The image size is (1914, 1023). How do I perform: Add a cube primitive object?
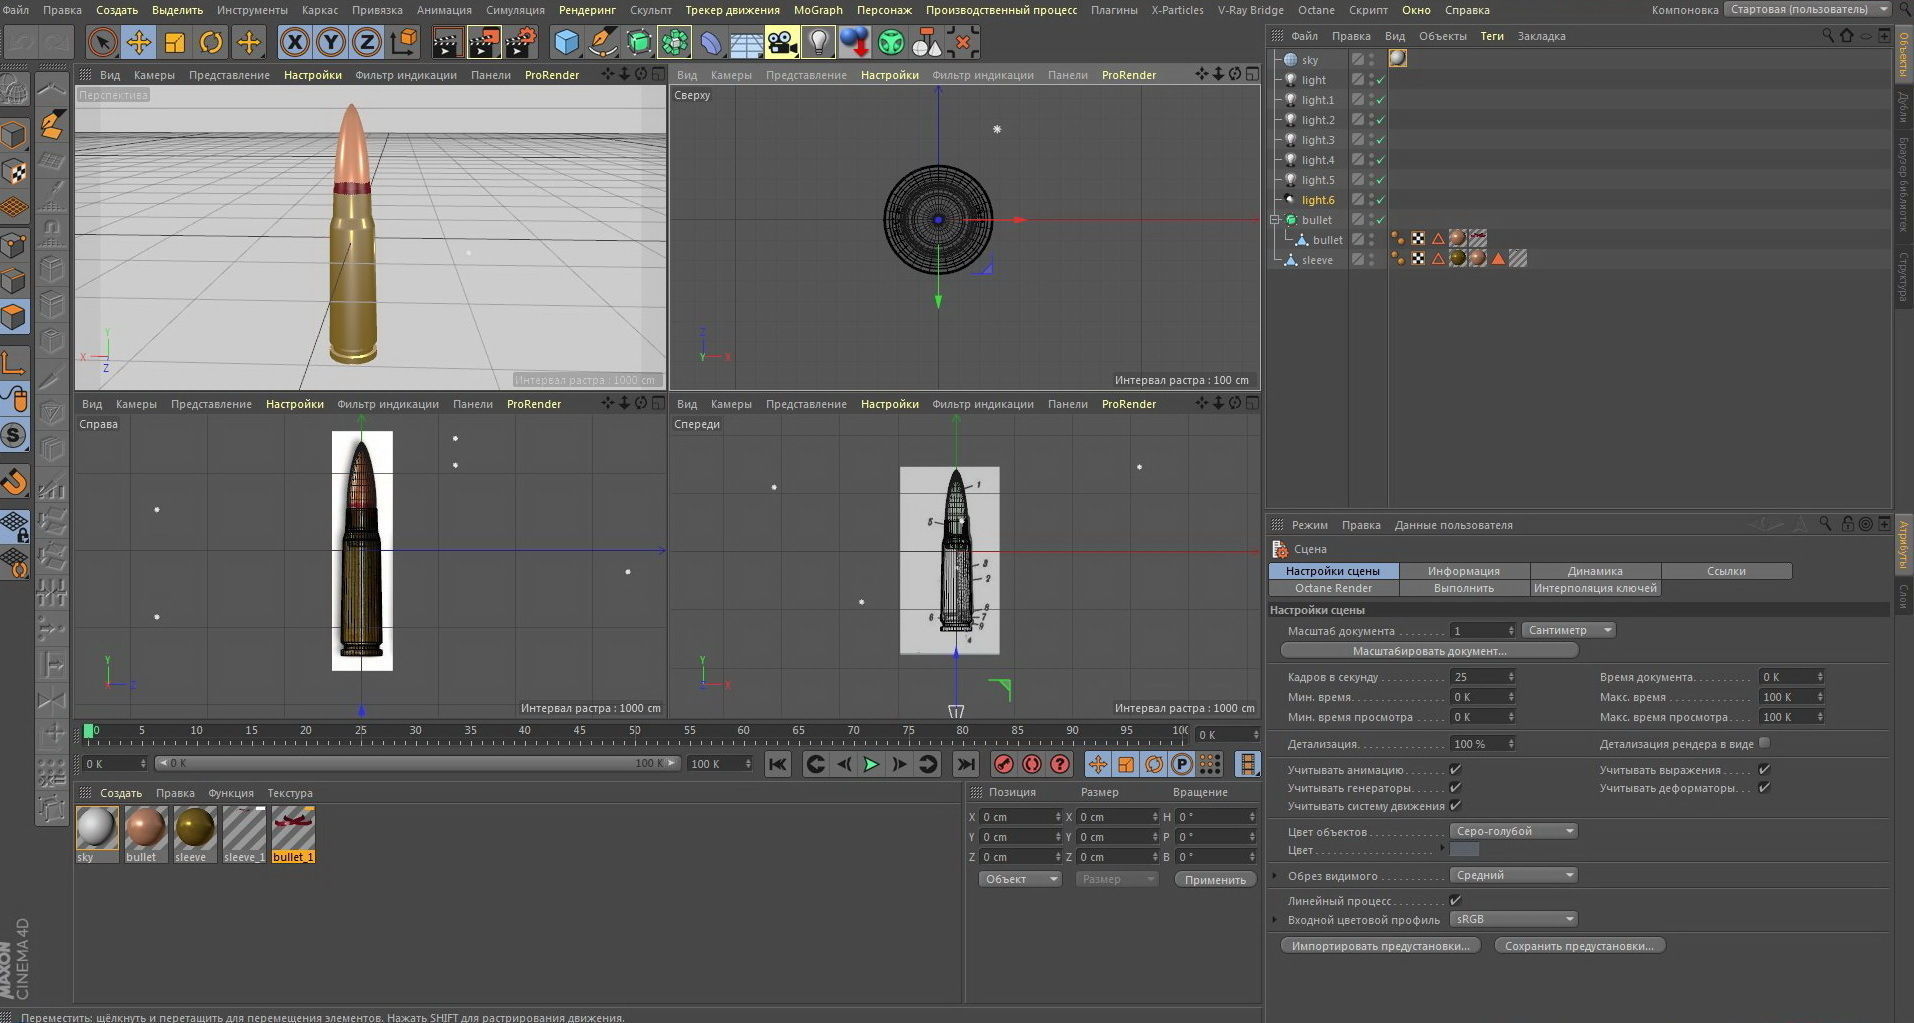tap(567, 42)
